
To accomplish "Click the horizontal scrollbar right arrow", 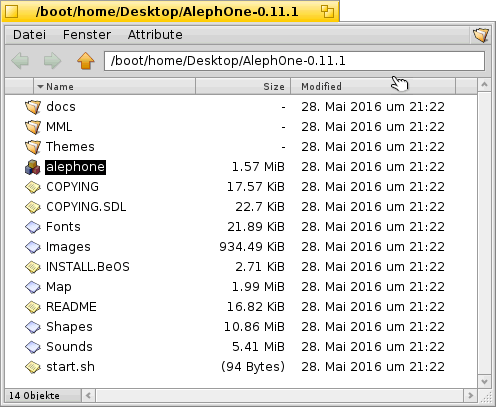I will point(470,396).
